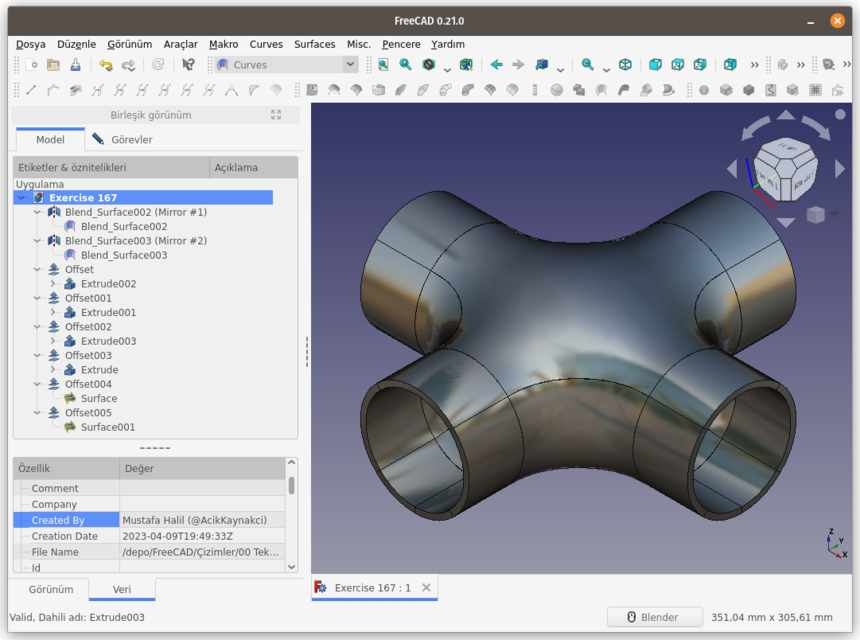Image resolution: width=860 pixels, height=640 pixels.
Task: Expand the Extrude002 tree item
Action: (x=53, y=284)
